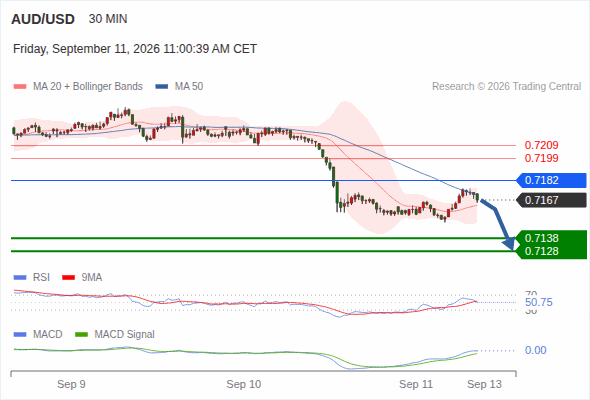Click the Sep 11 date axis label
The height and width of the screenshot is (400, 590).
point(416,384)
